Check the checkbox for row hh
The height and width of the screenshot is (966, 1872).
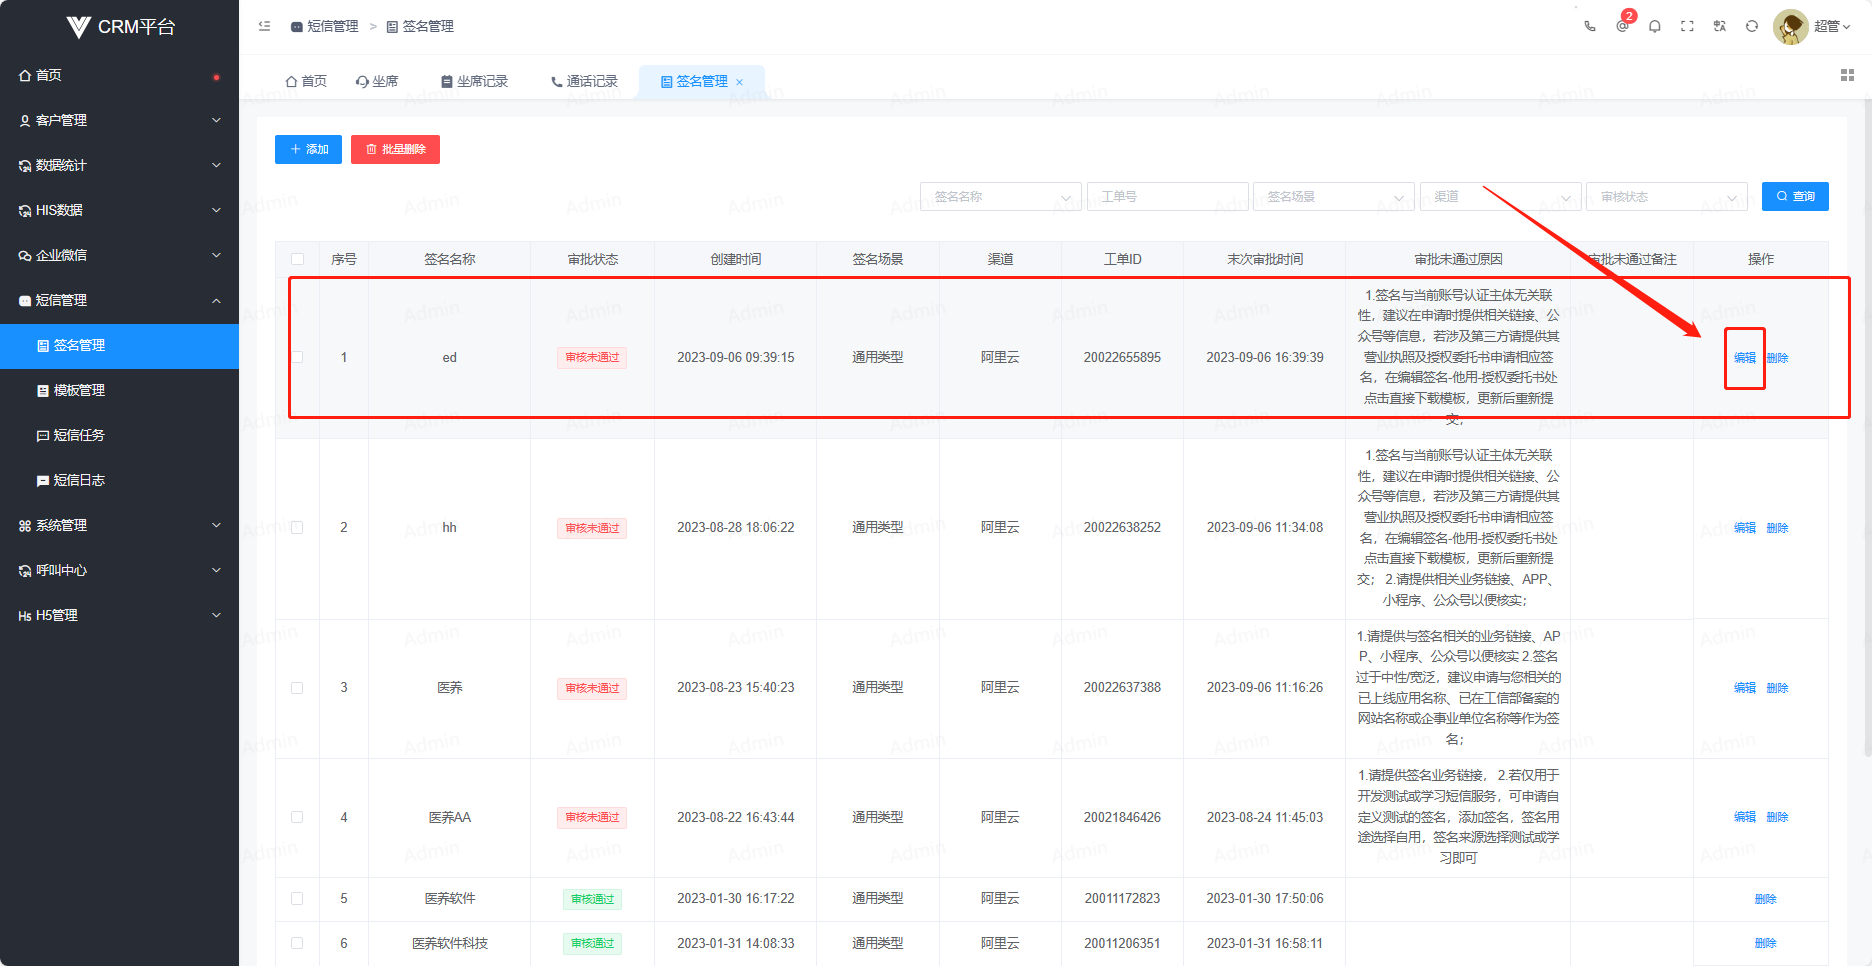pos(297,528)
